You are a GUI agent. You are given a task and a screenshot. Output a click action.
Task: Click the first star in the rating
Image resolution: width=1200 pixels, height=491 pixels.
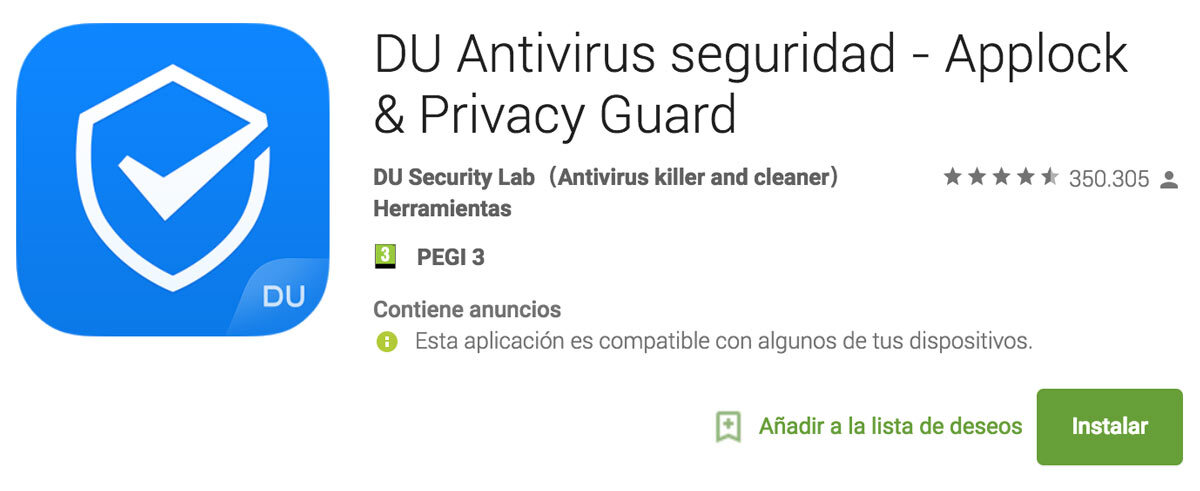(953, 178)
